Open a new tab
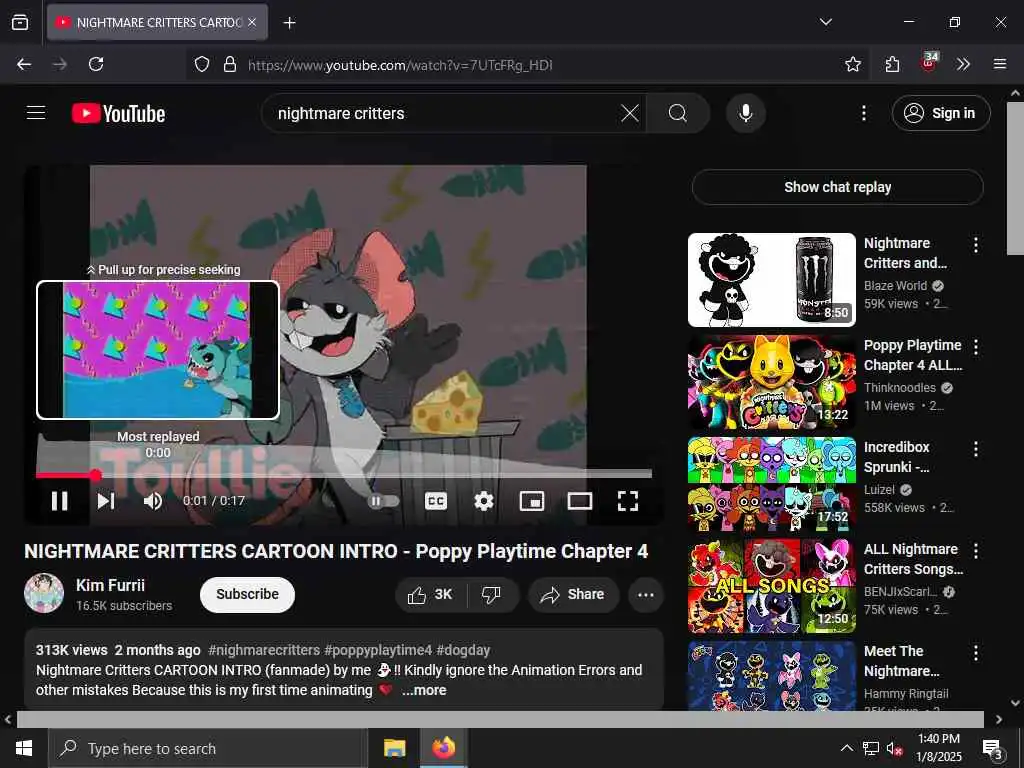The width and height of the screenshot is (1024, 768). (289, 23)
